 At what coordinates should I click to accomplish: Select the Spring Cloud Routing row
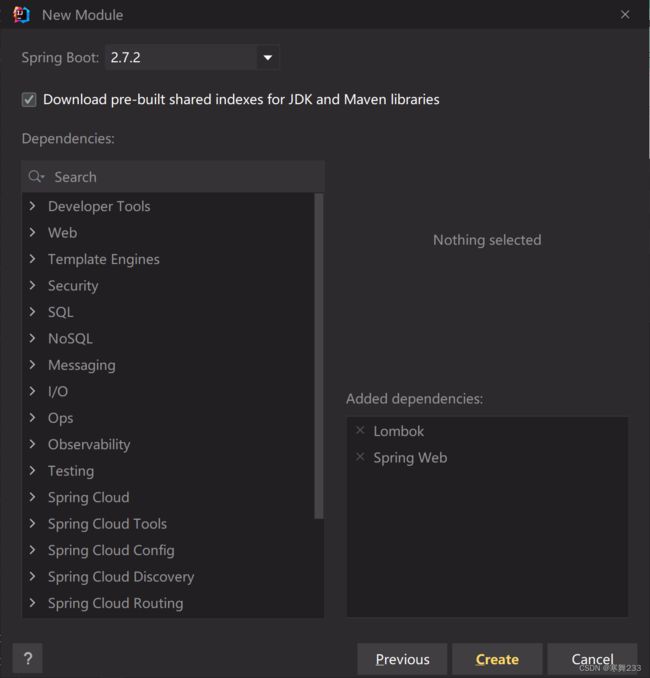[x=169, y=603]
